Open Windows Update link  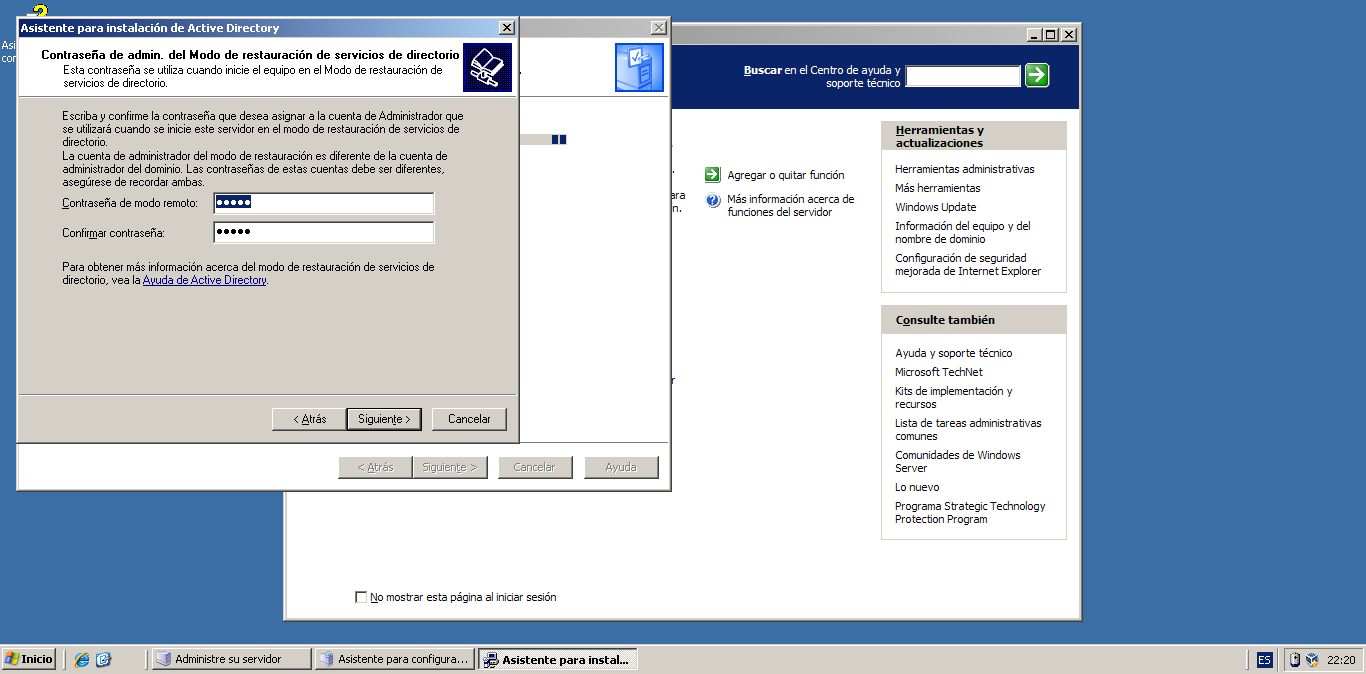[936, 207]
